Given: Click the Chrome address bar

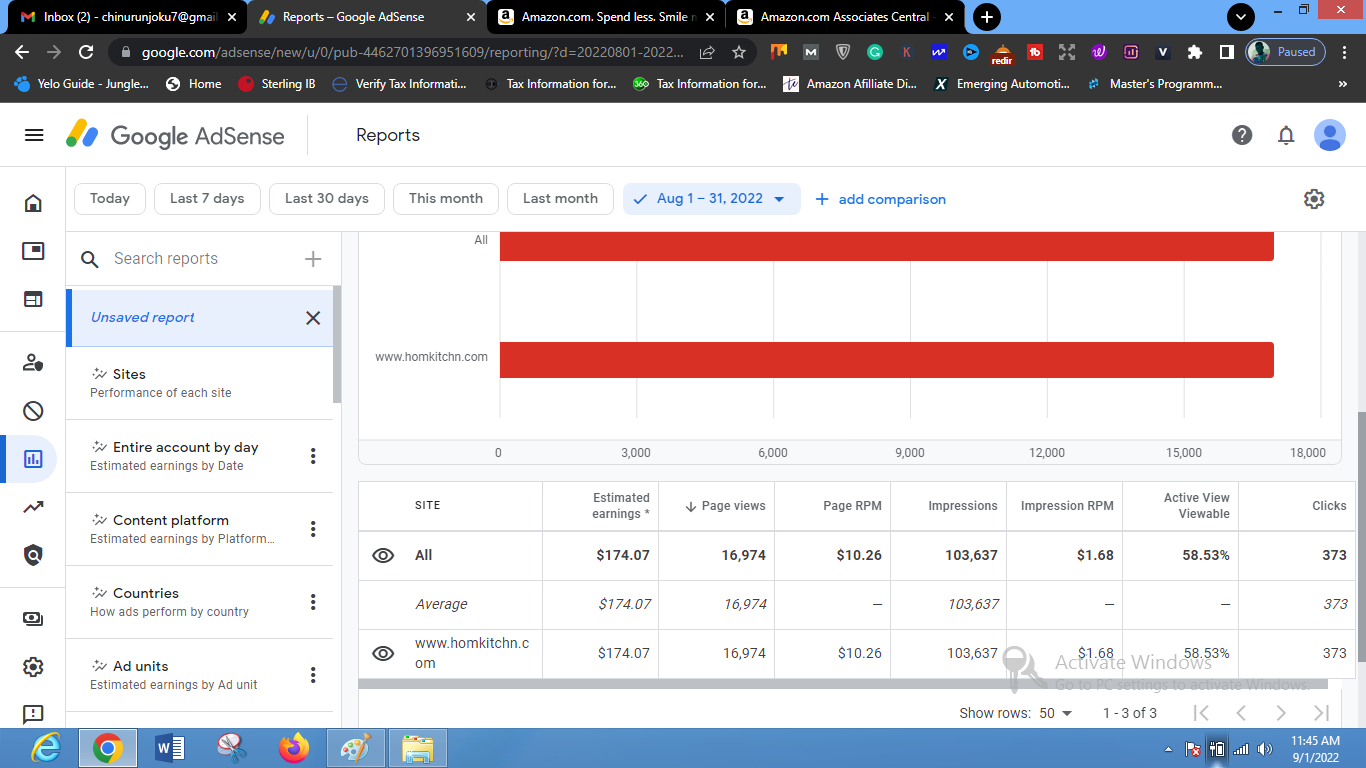Looking at the screenshot, I should (x=412, y=52).
